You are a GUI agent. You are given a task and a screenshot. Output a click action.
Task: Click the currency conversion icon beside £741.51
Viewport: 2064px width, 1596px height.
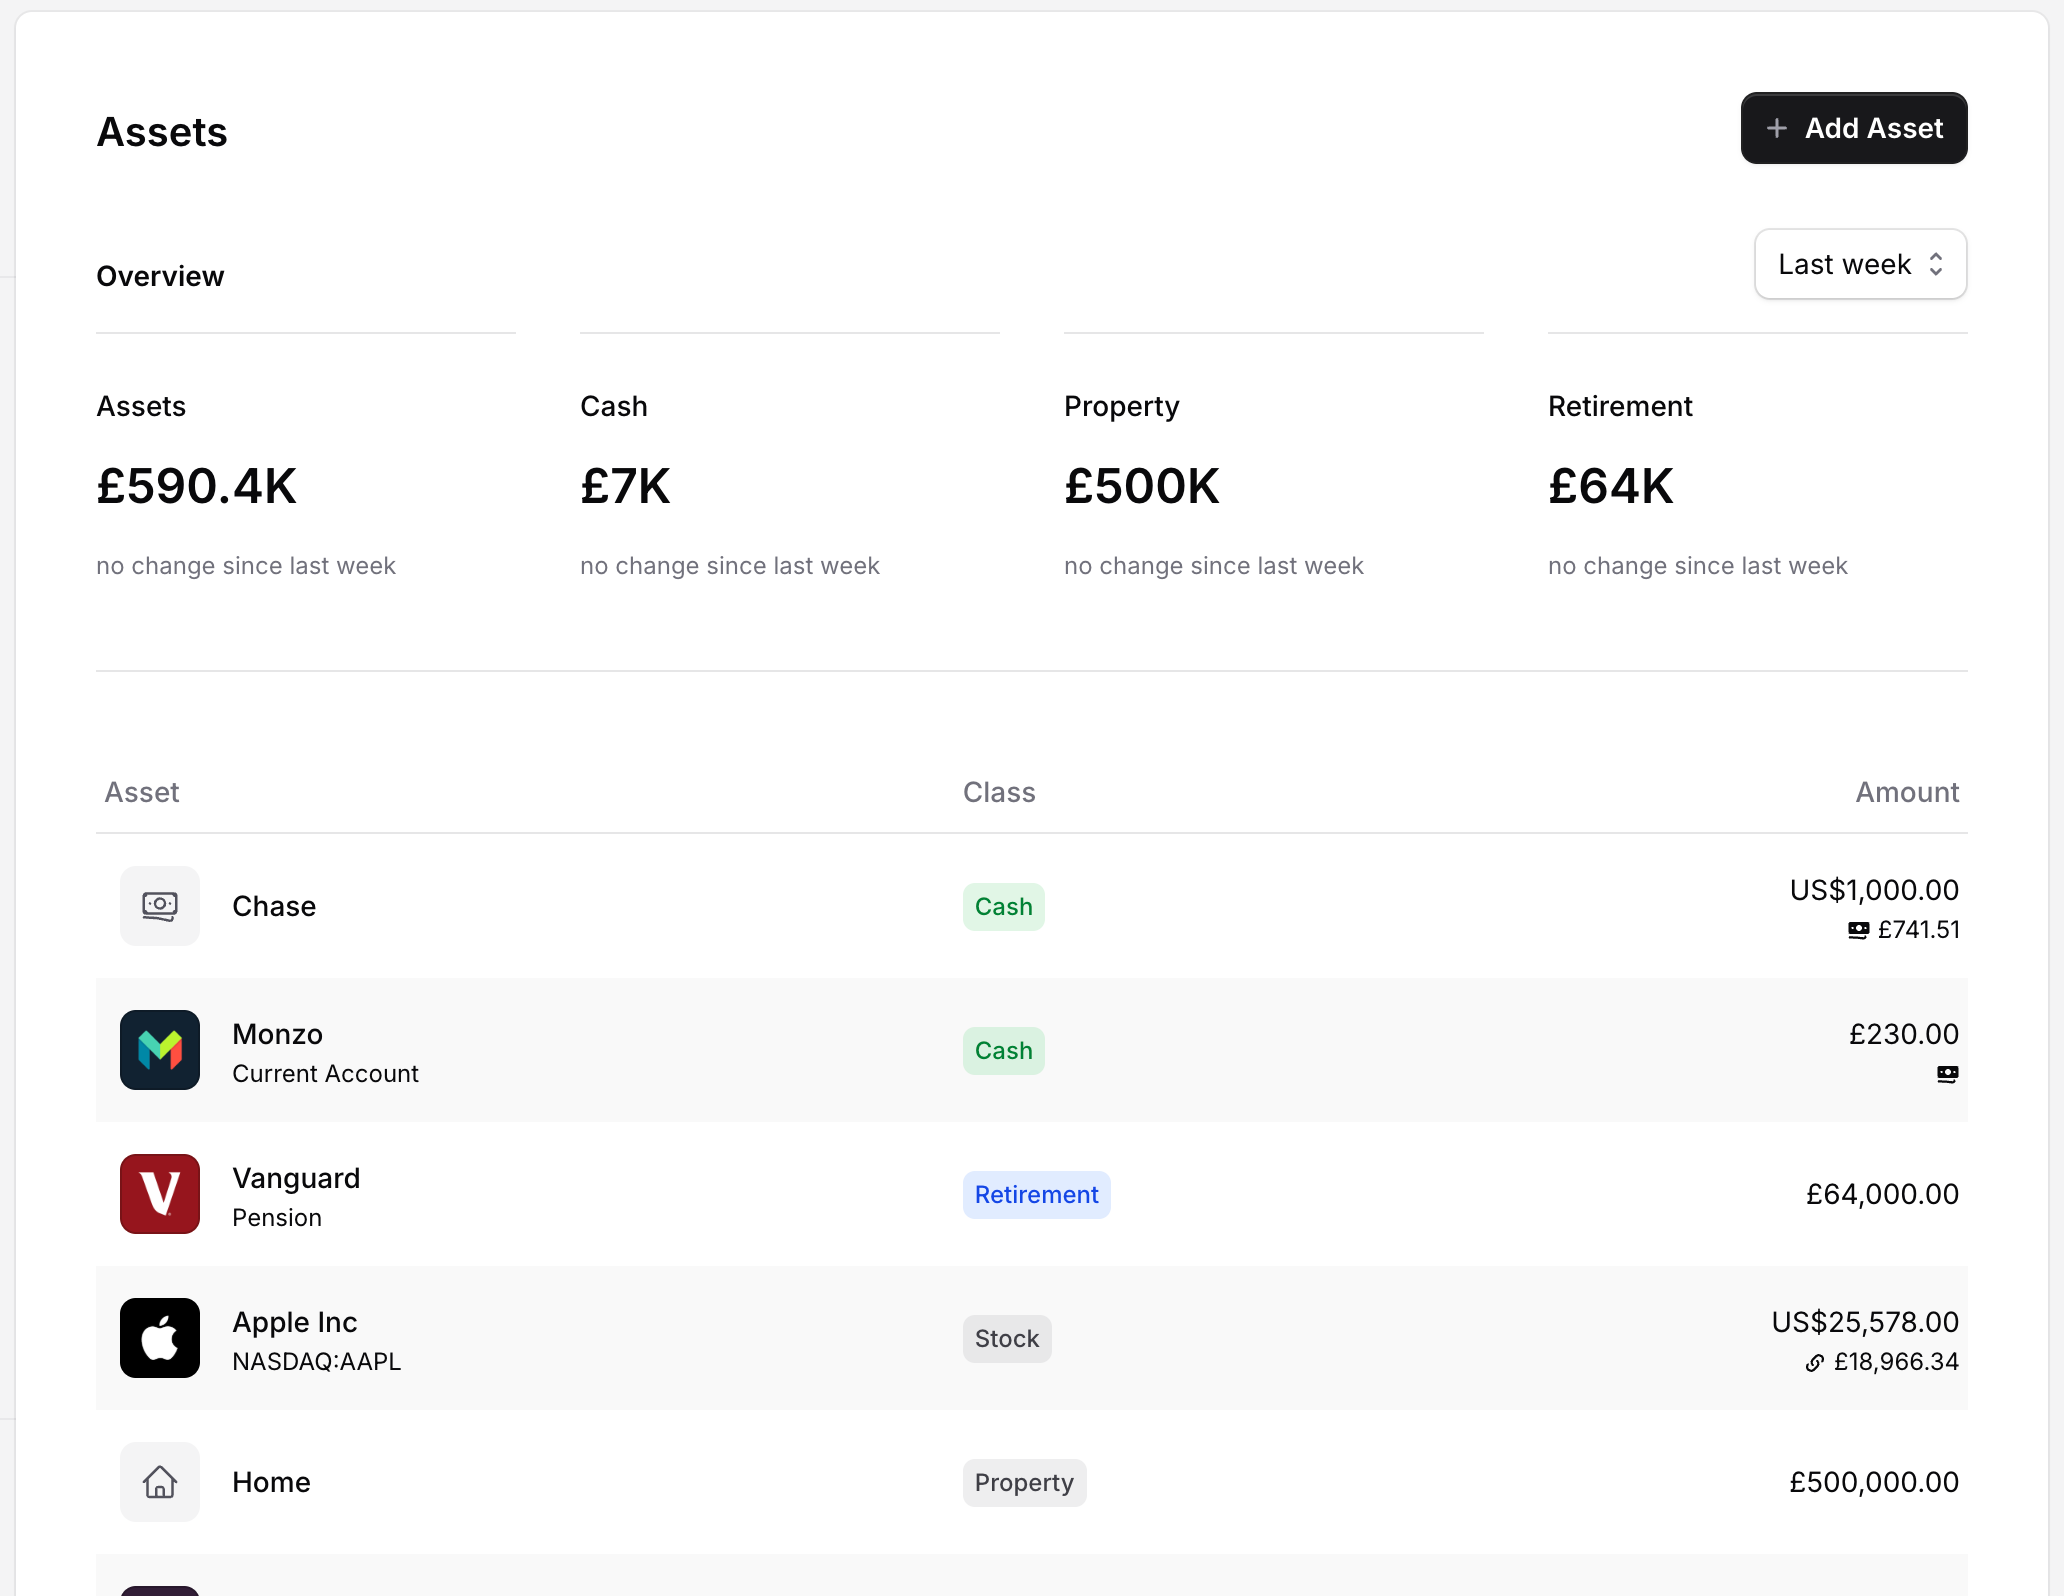pyautogui.click(x=1859, y=929)
